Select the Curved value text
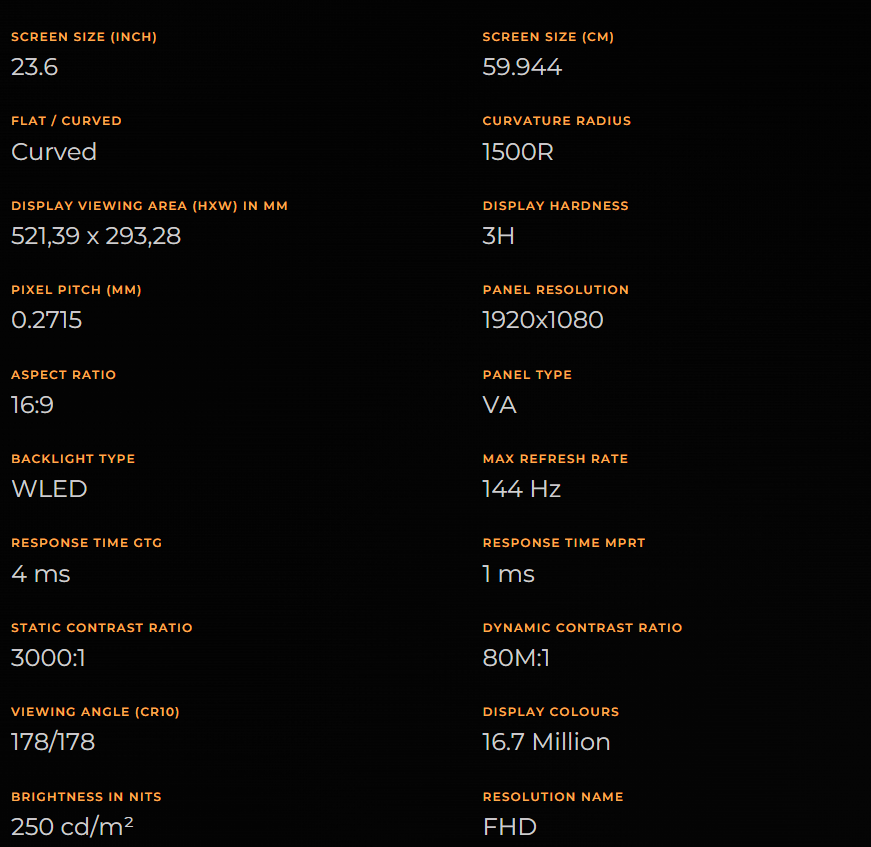This screenshot has width=871, height=847. (x=54, y=152)
